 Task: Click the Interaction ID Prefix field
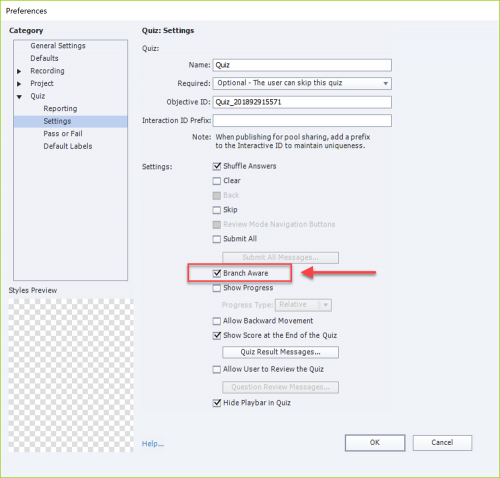pyautogui.click(x=302, y=120)
